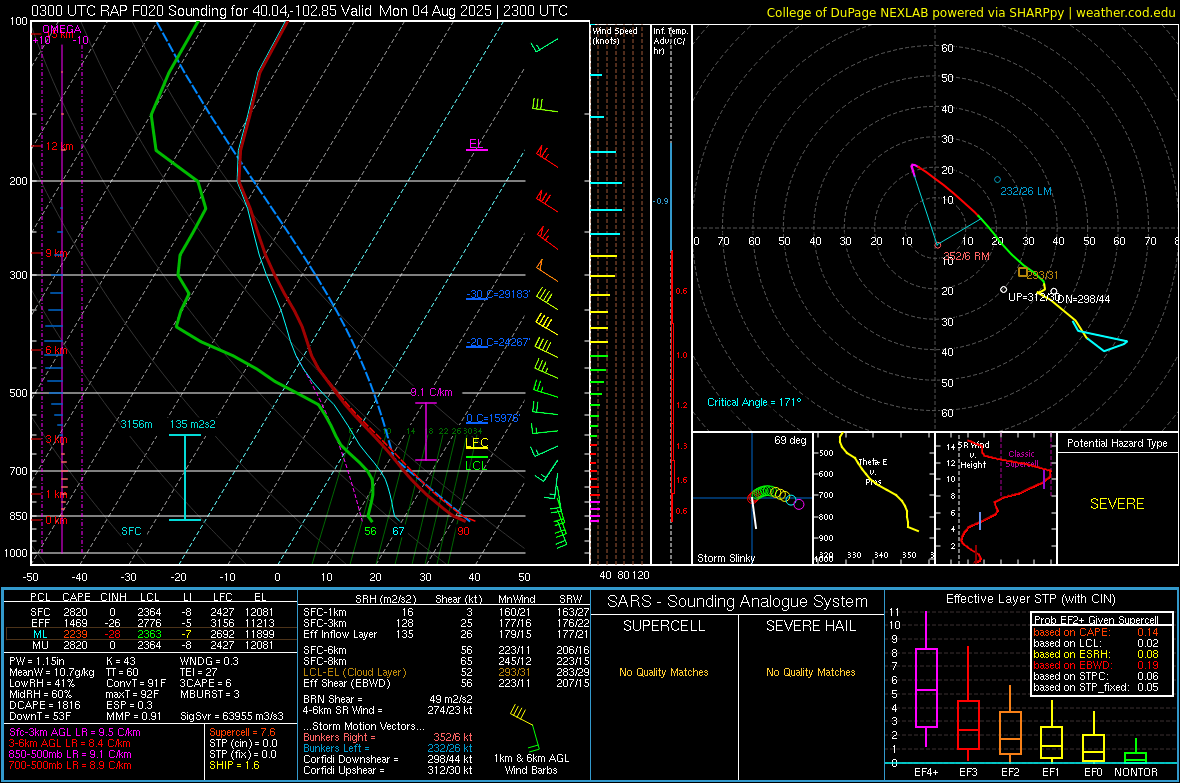Viewport: 1180px width, 783px height.
Task: Click the '-30 C=29183'' height label
Action: click(x=498, y=294)
